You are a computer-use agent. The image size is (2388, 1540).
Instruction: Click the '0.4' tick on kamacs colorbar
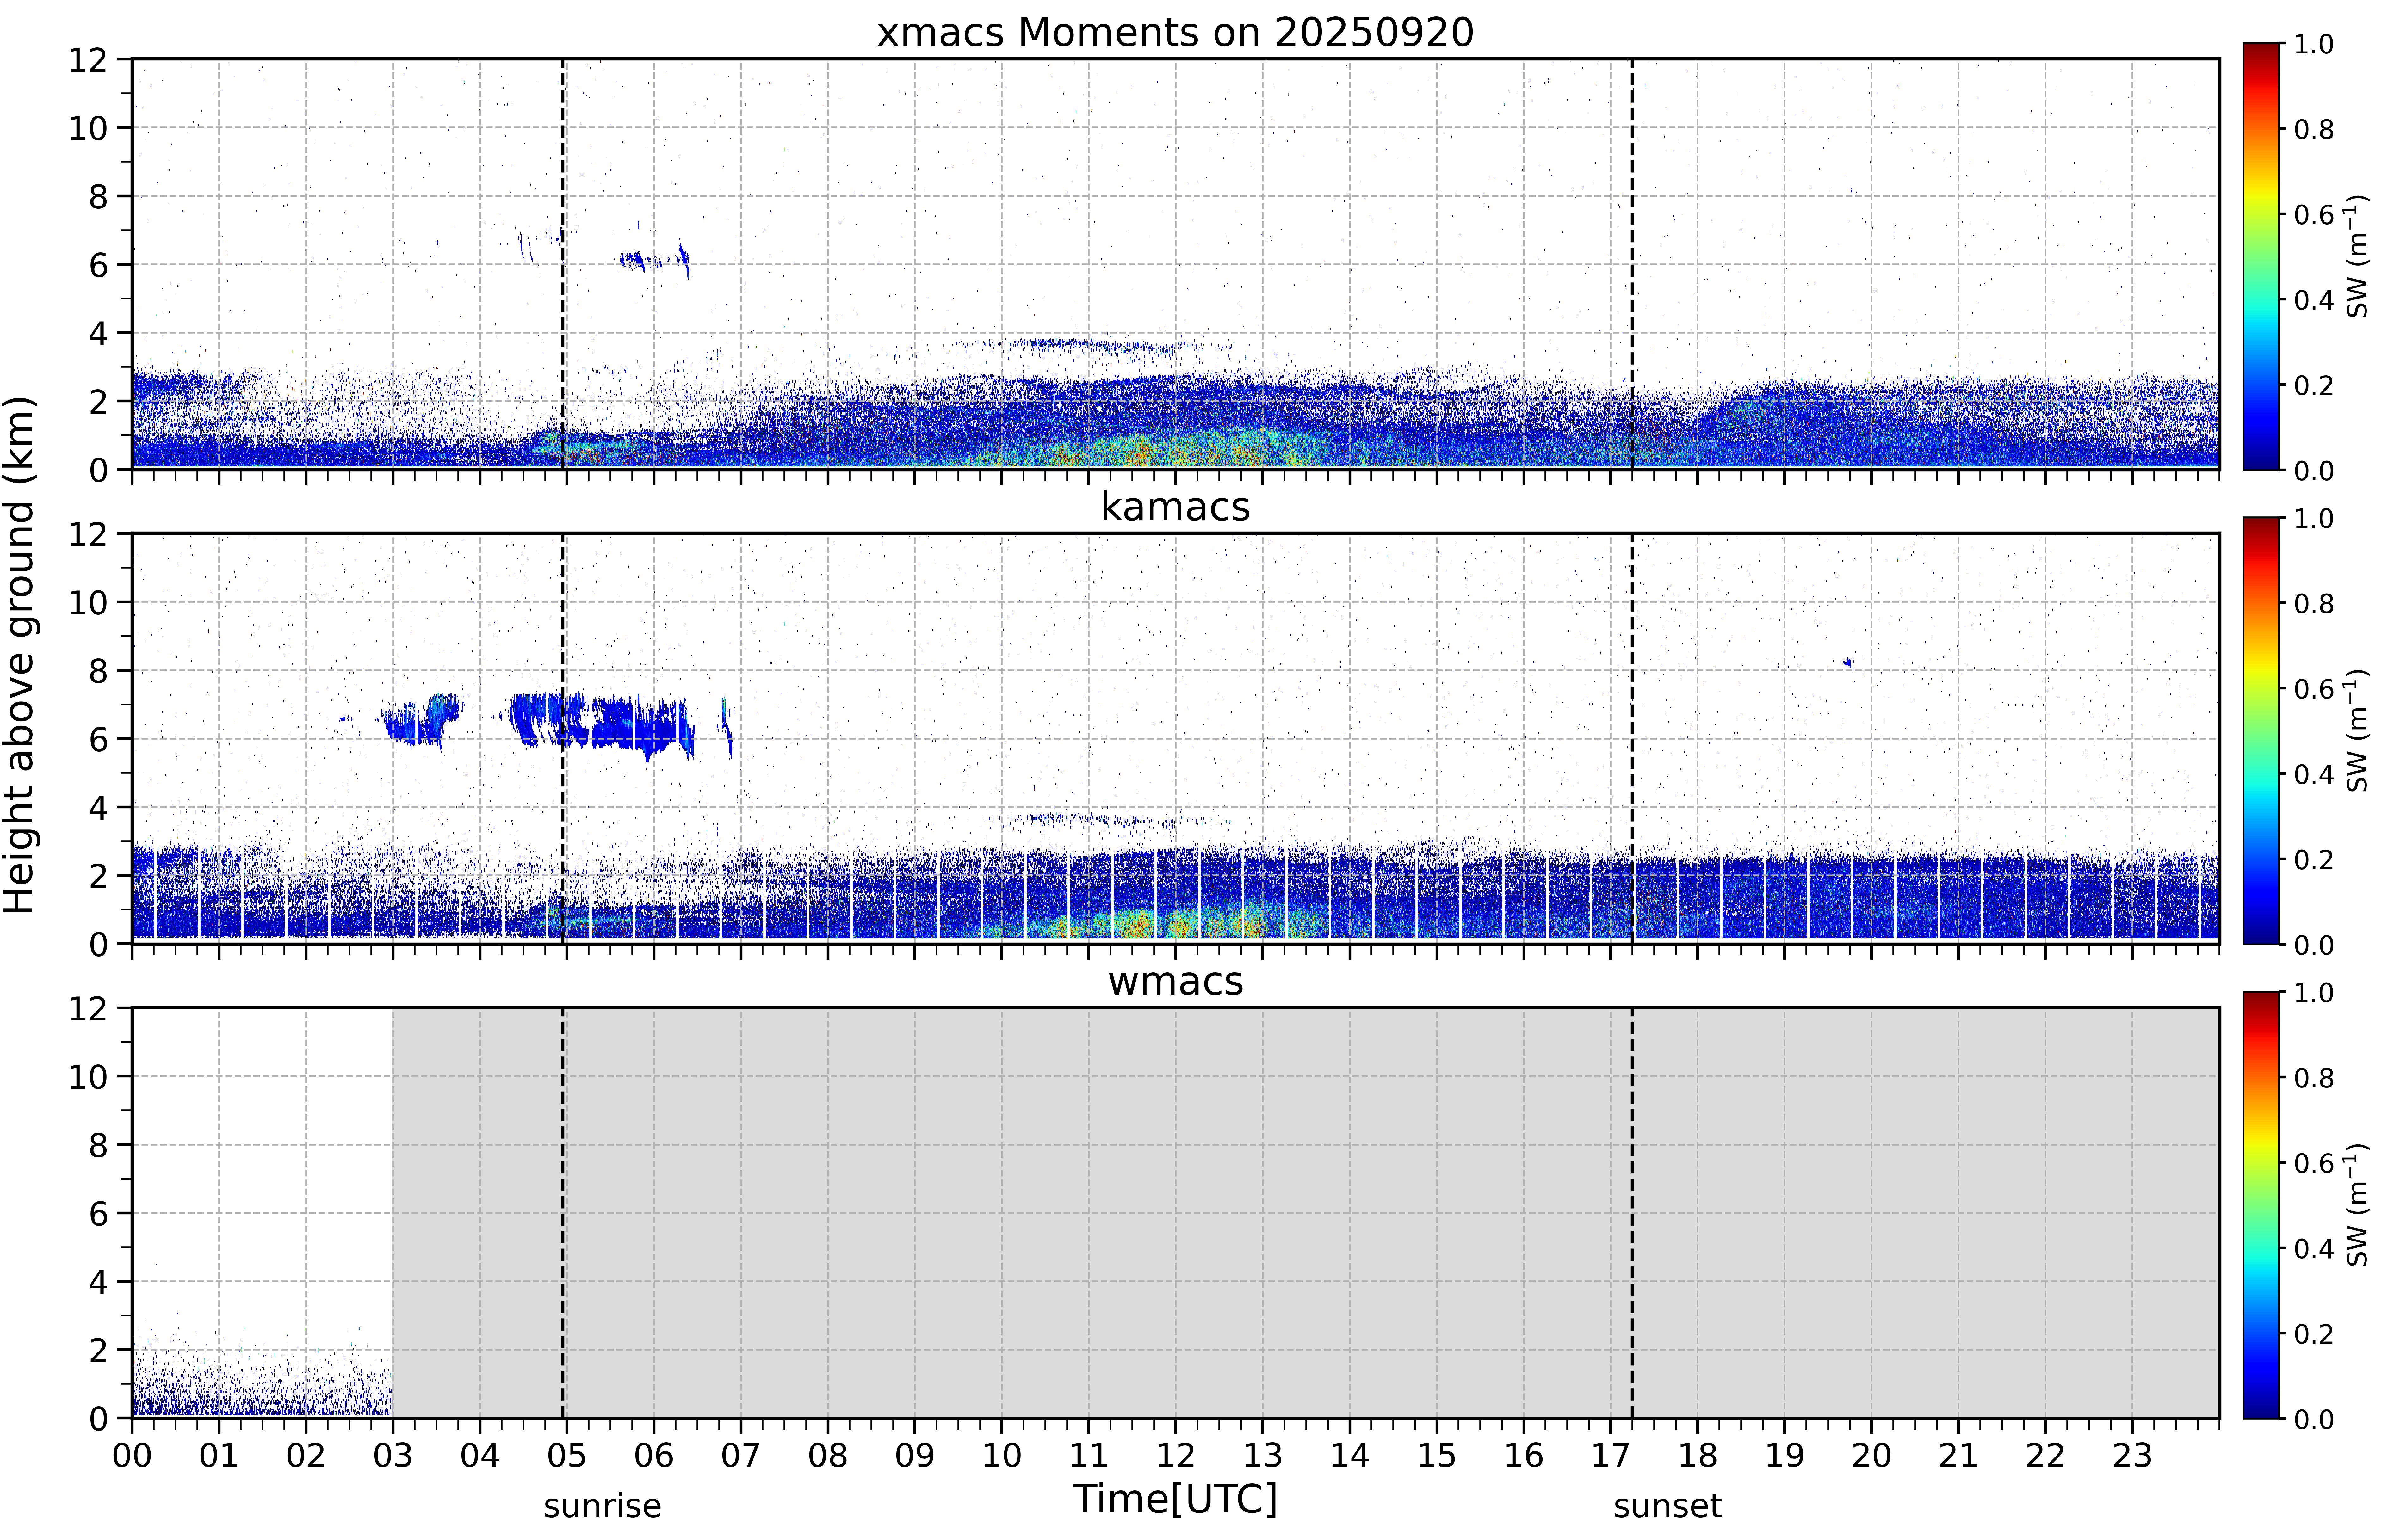2314,774
